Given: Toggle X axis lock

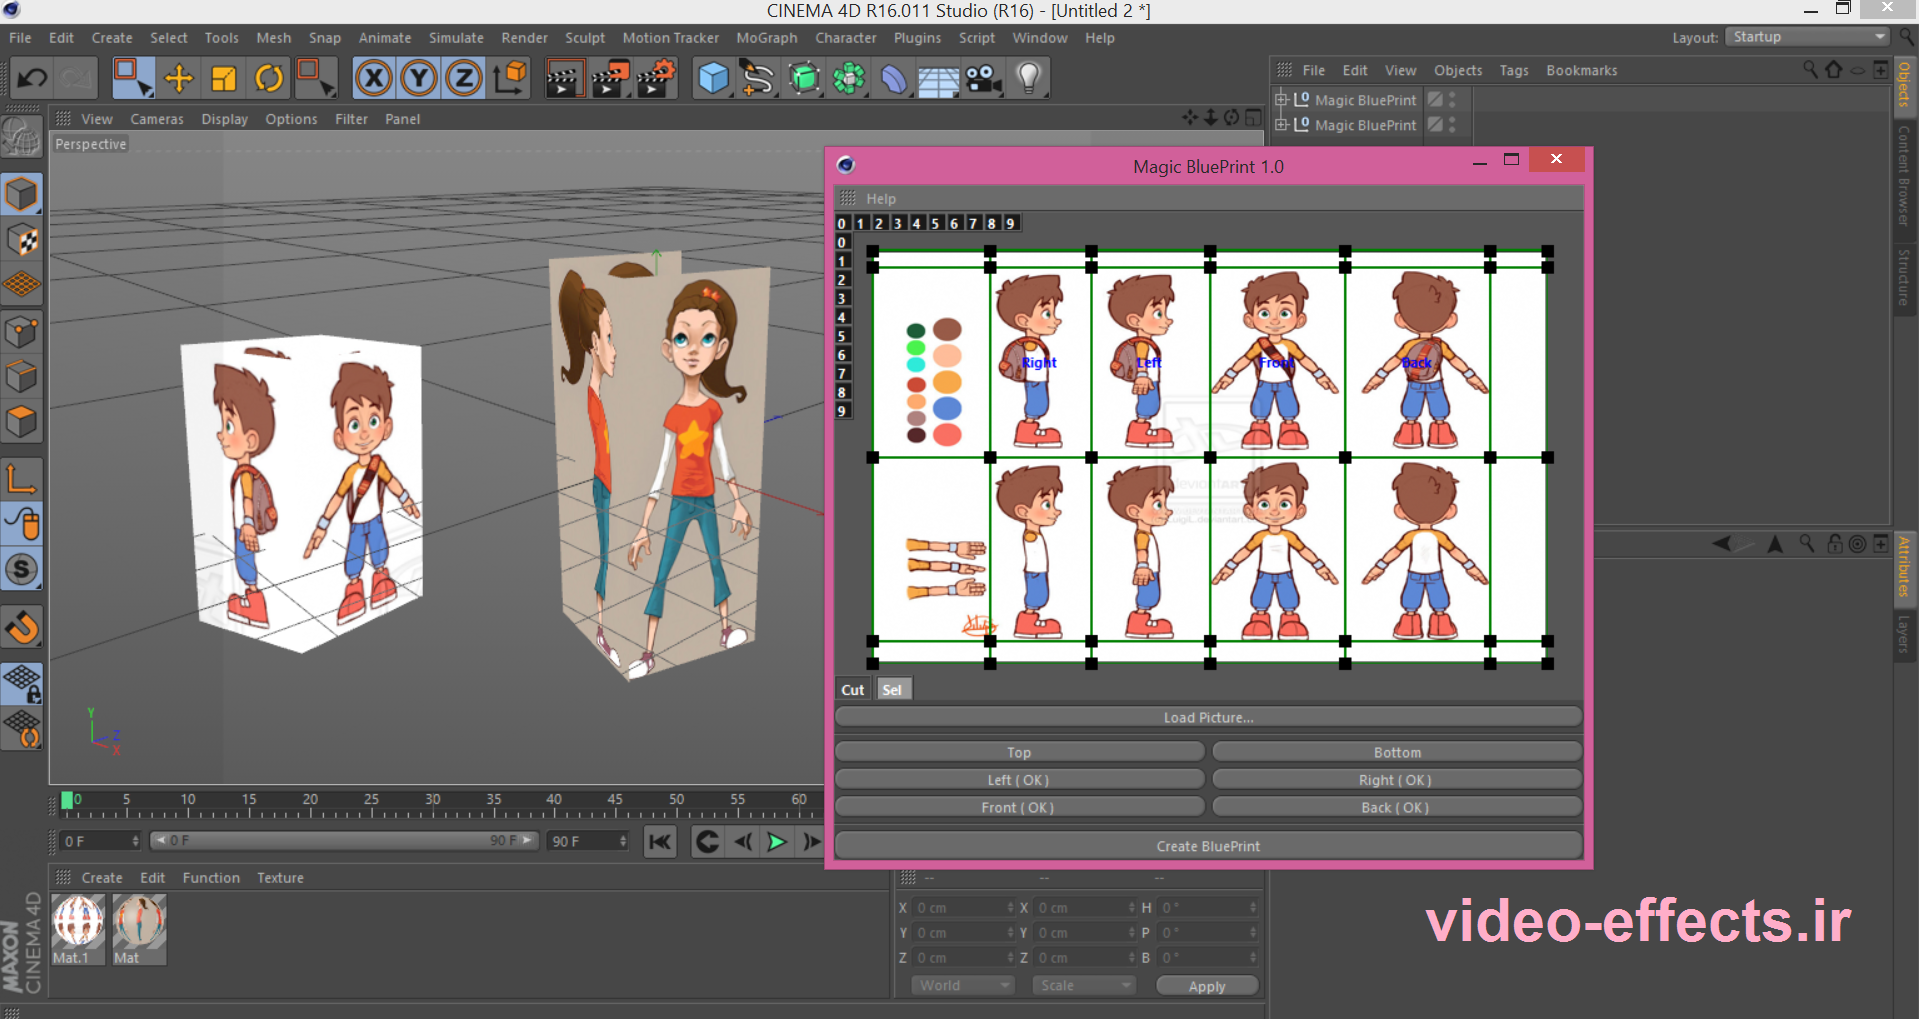Looking at the screenshot, I should pyautogui.click(x=373, y=78).
